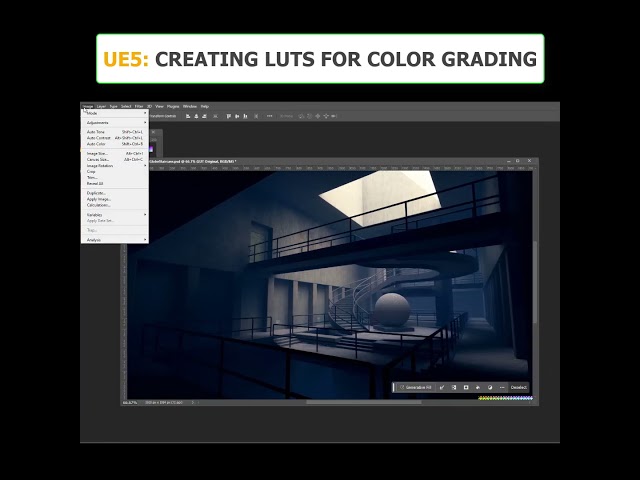Click Align left edges icon
This screenshot has width=640, height=480.
click(188, 116)
